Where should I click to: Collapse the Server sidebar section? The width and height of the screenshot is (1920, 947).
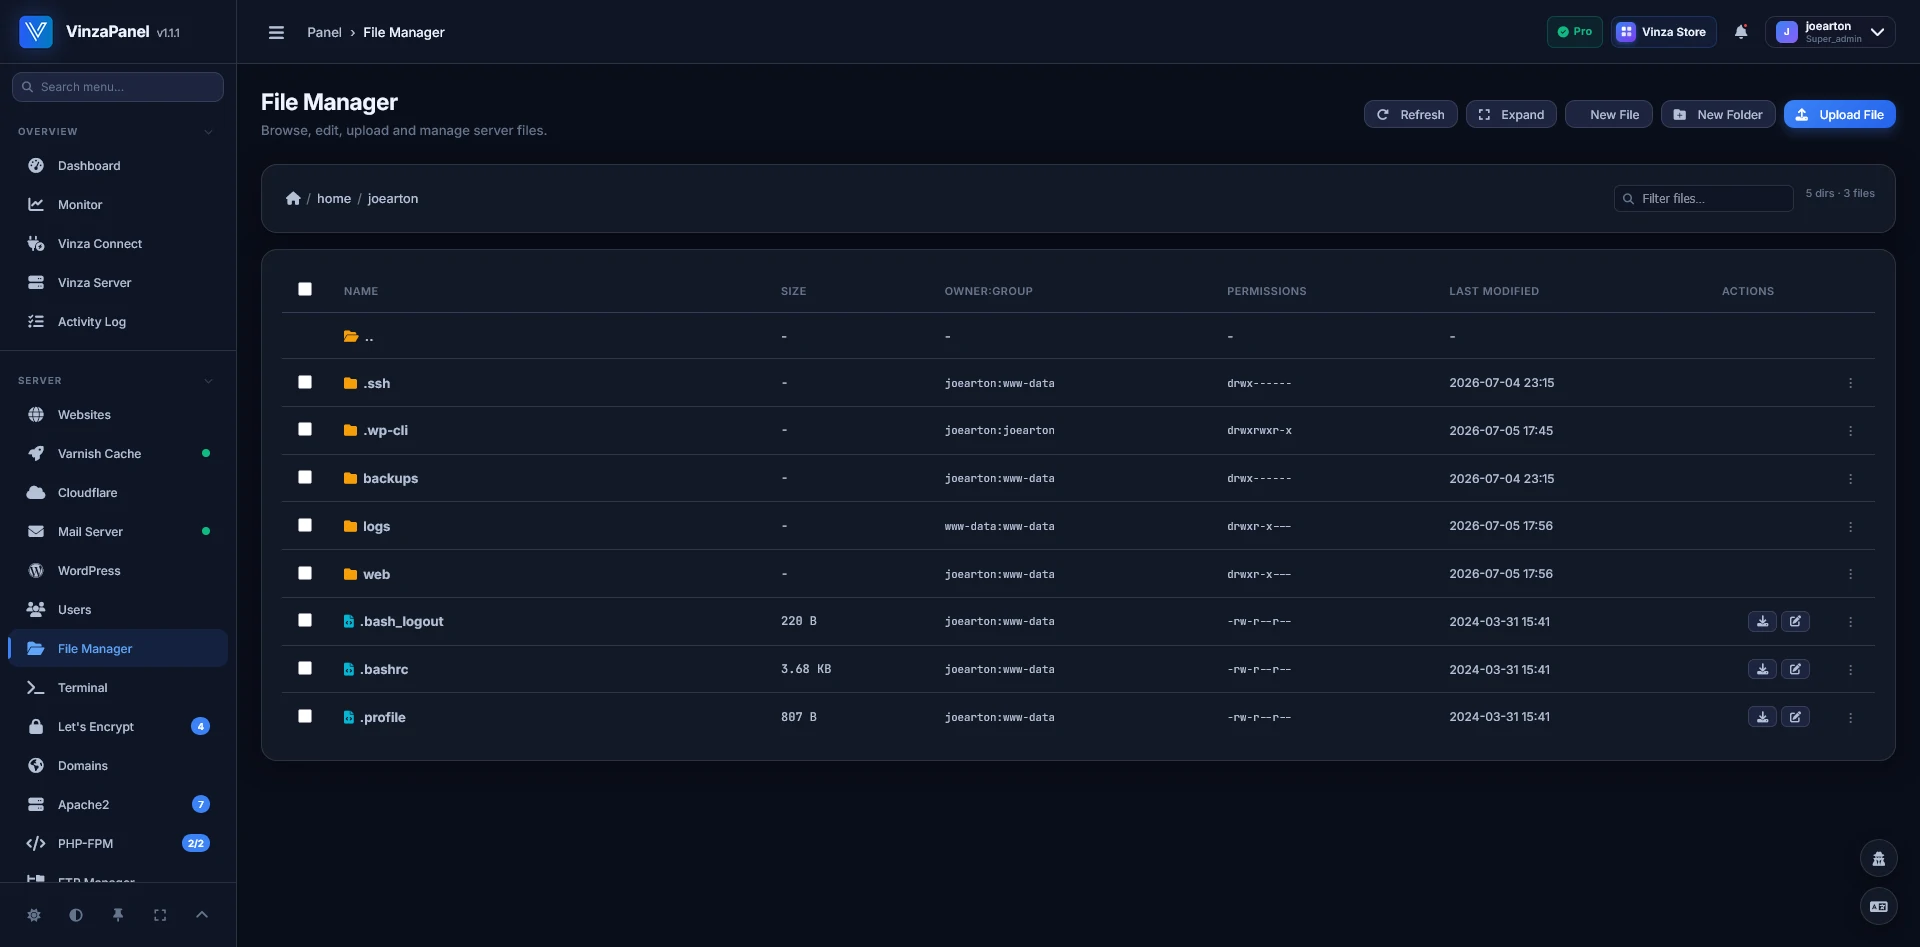point(208,381)
